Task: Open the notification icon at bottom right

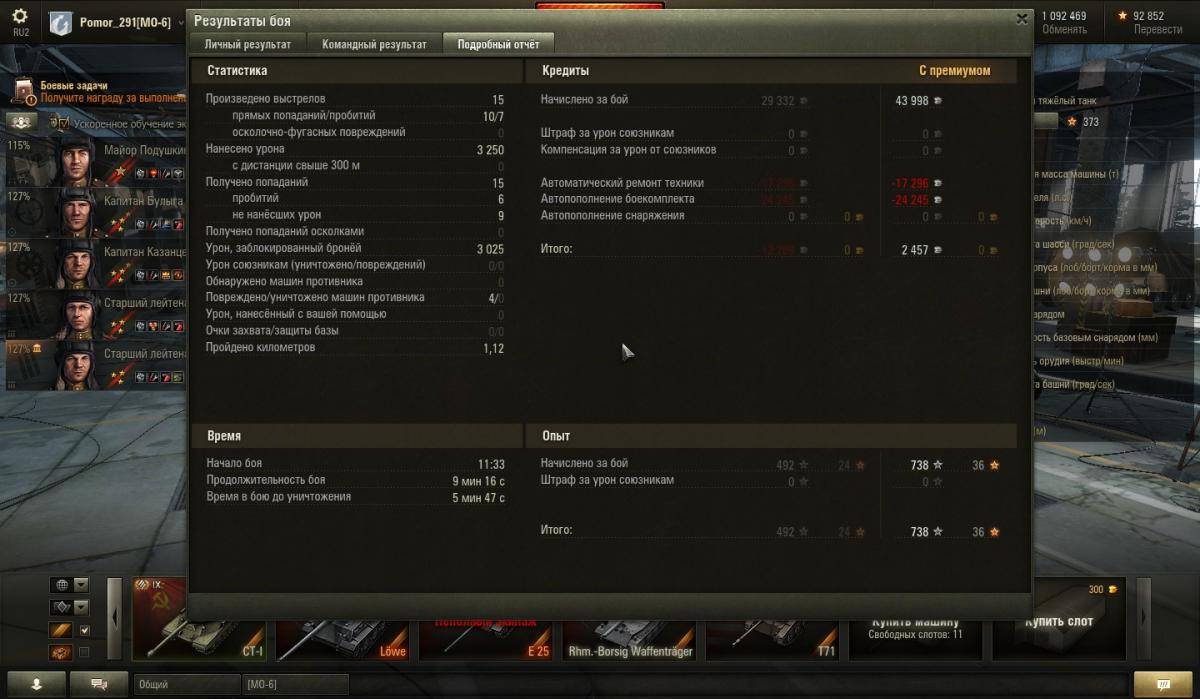Action: click(x=1162, y=684)
